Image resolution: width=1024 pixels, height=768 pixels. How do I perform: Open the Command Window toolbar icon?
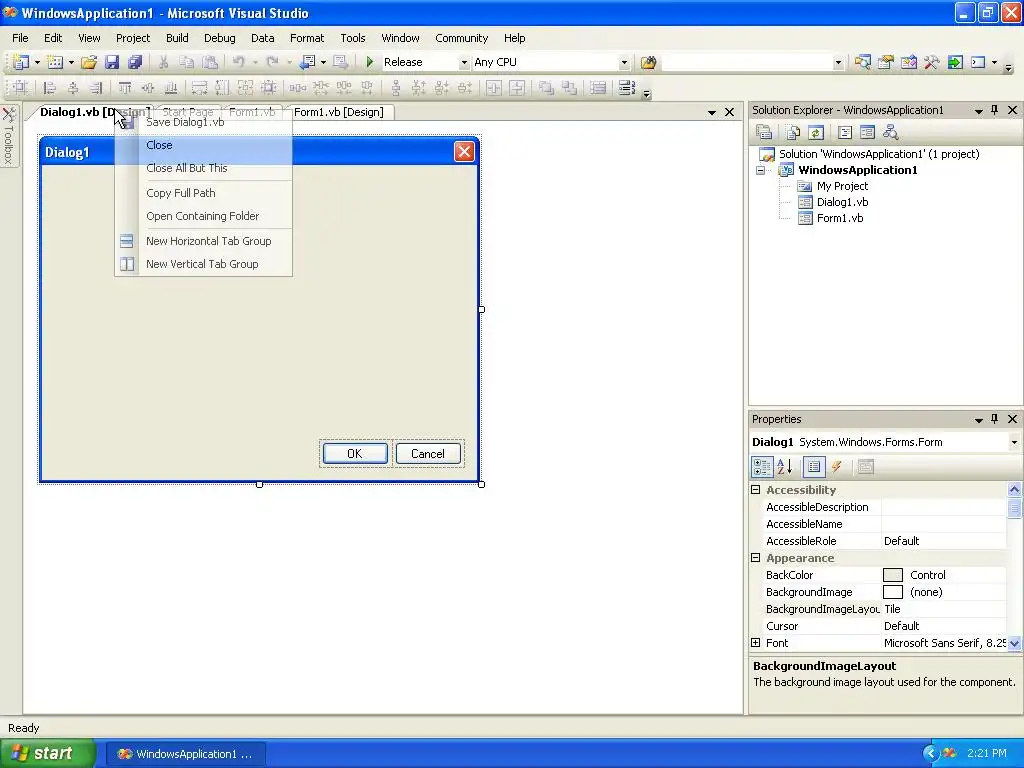tap(978, 62)
